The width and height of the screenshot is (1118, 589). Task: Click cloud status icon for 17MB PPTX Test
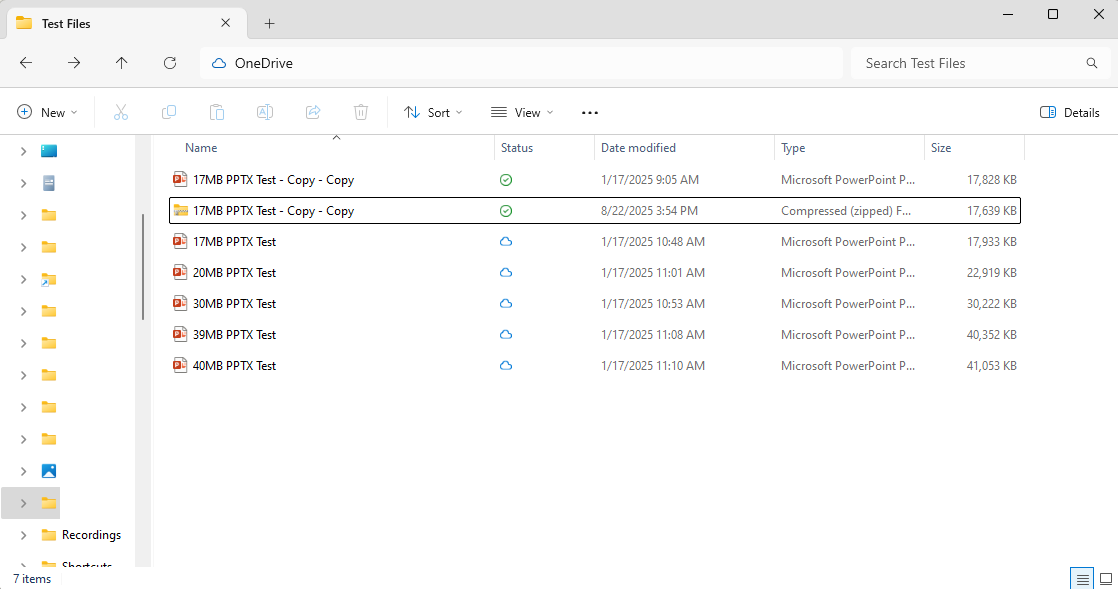(506, 242)
